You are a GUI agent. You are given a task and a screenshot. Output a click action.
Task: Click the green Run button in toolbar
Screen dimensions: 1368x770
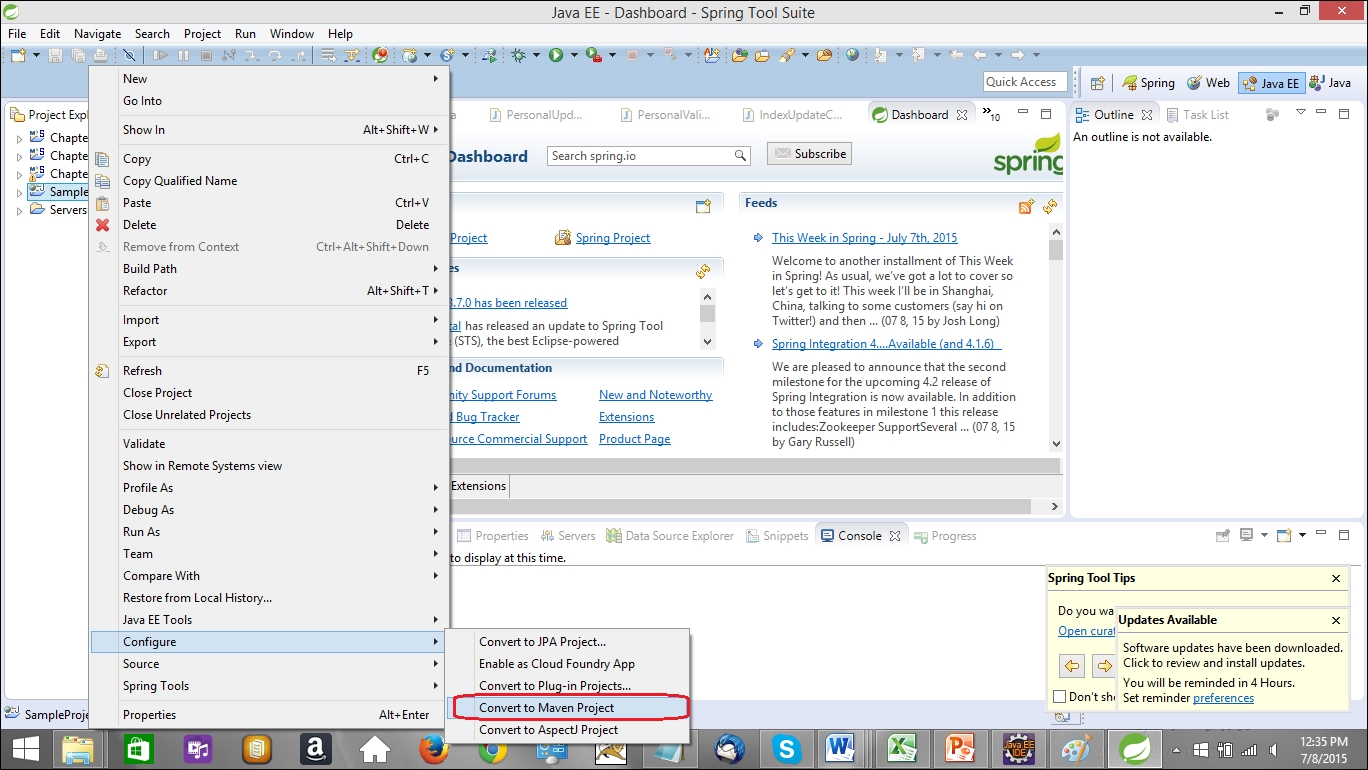pos(556,56)
